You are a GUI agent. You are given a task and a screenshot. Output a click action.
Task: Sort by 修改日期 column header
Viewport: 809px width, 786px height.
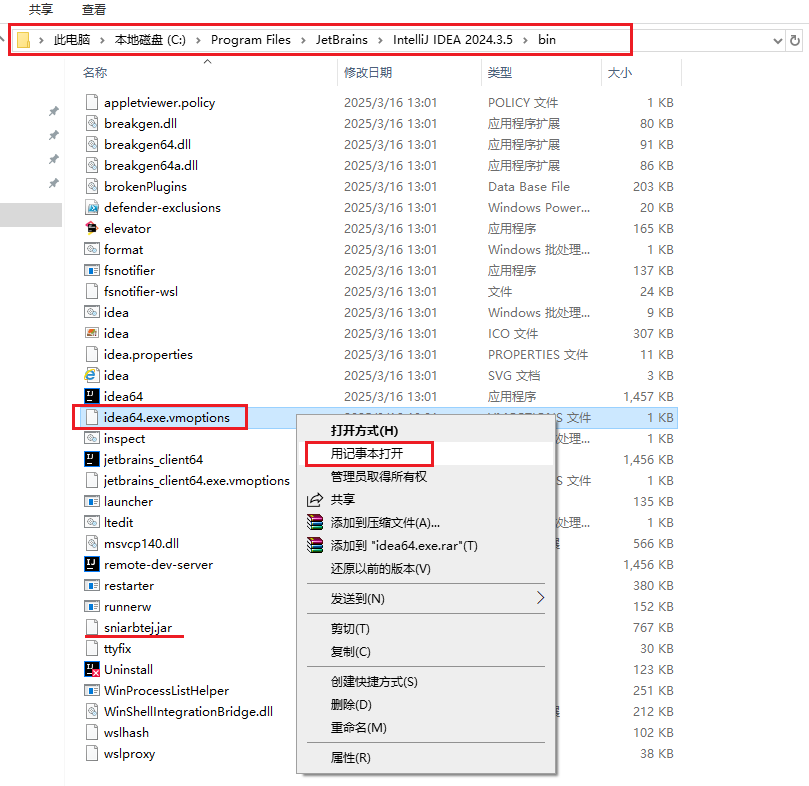click(368, 72)
